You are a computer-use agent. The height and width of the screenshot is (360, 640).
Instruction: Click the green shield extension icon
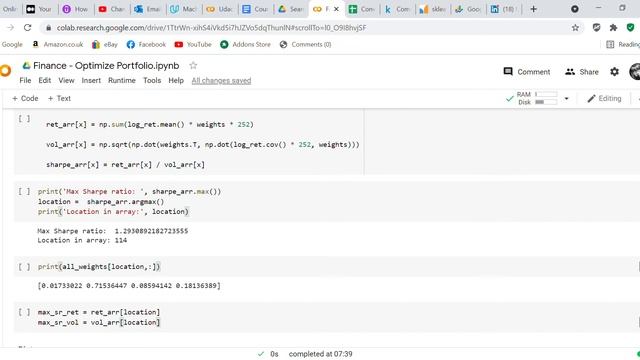[x=630, y=28]
